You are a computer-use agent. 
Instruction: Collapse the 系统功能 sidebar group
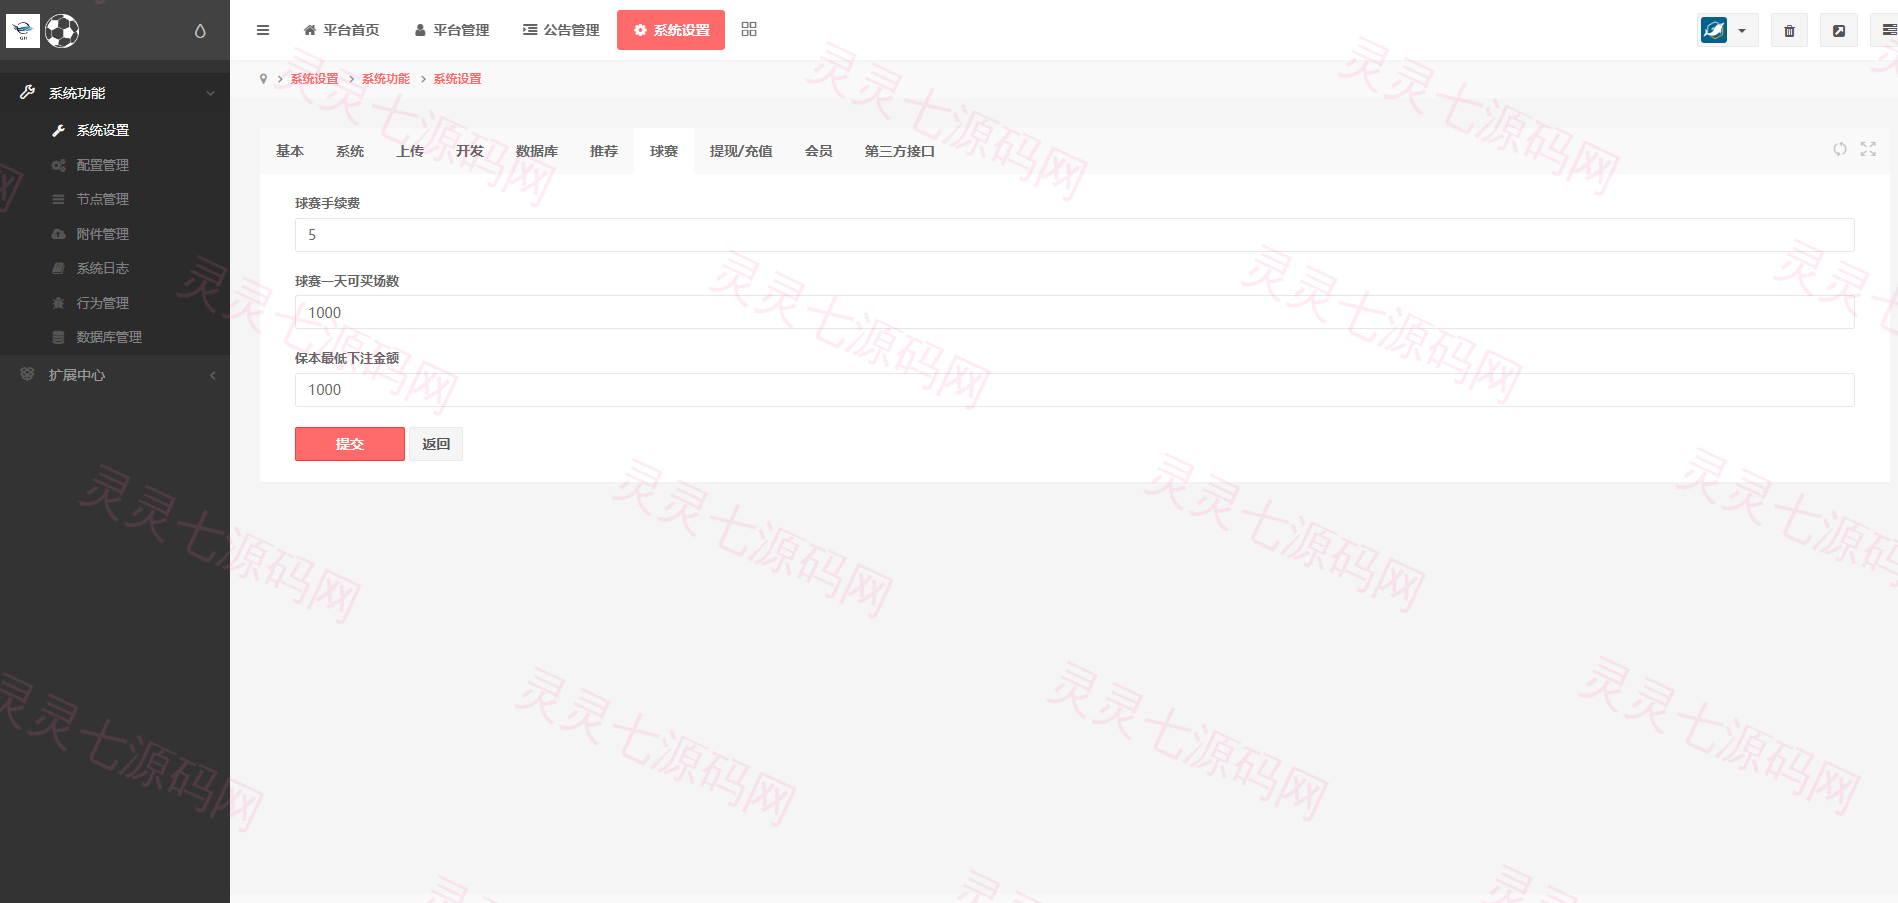tap(115, 93)
